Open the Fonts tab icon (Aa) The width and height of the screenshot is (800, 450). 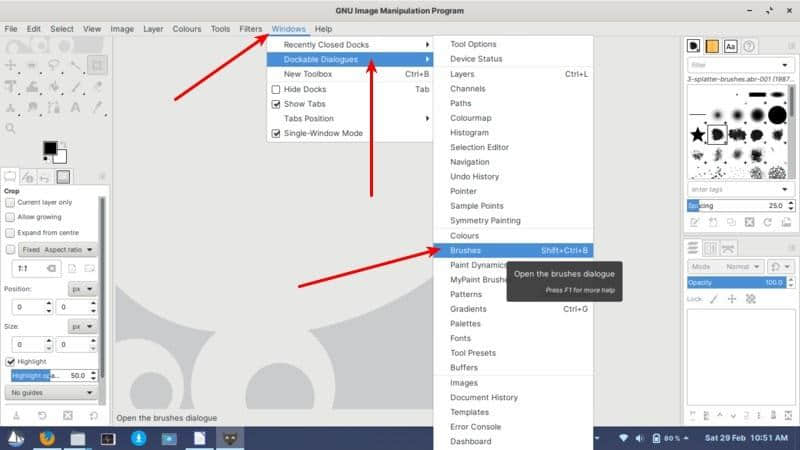[x=731, y=46]
